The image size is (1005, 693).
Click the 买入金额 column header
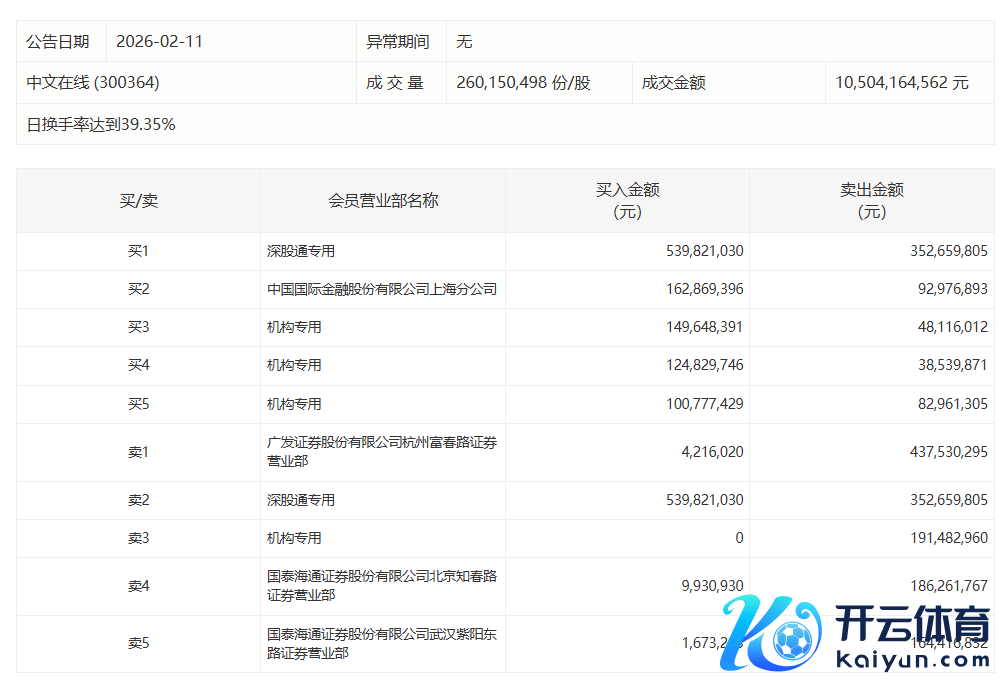(x=627, y=201)
